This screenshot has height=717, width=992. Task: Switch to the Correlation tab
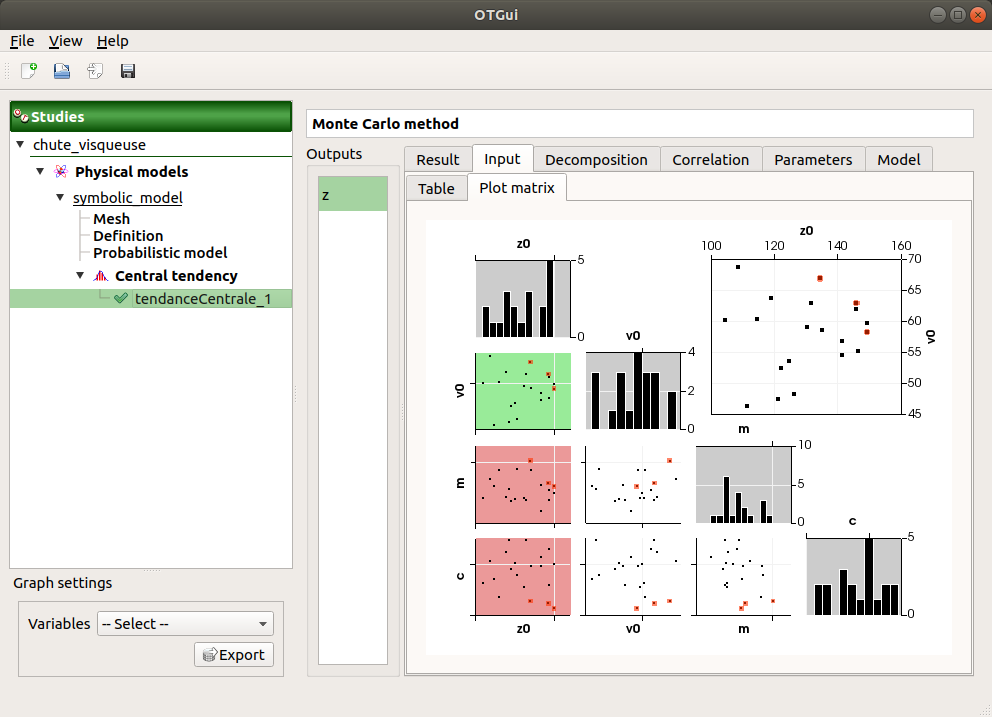(710, 158)
